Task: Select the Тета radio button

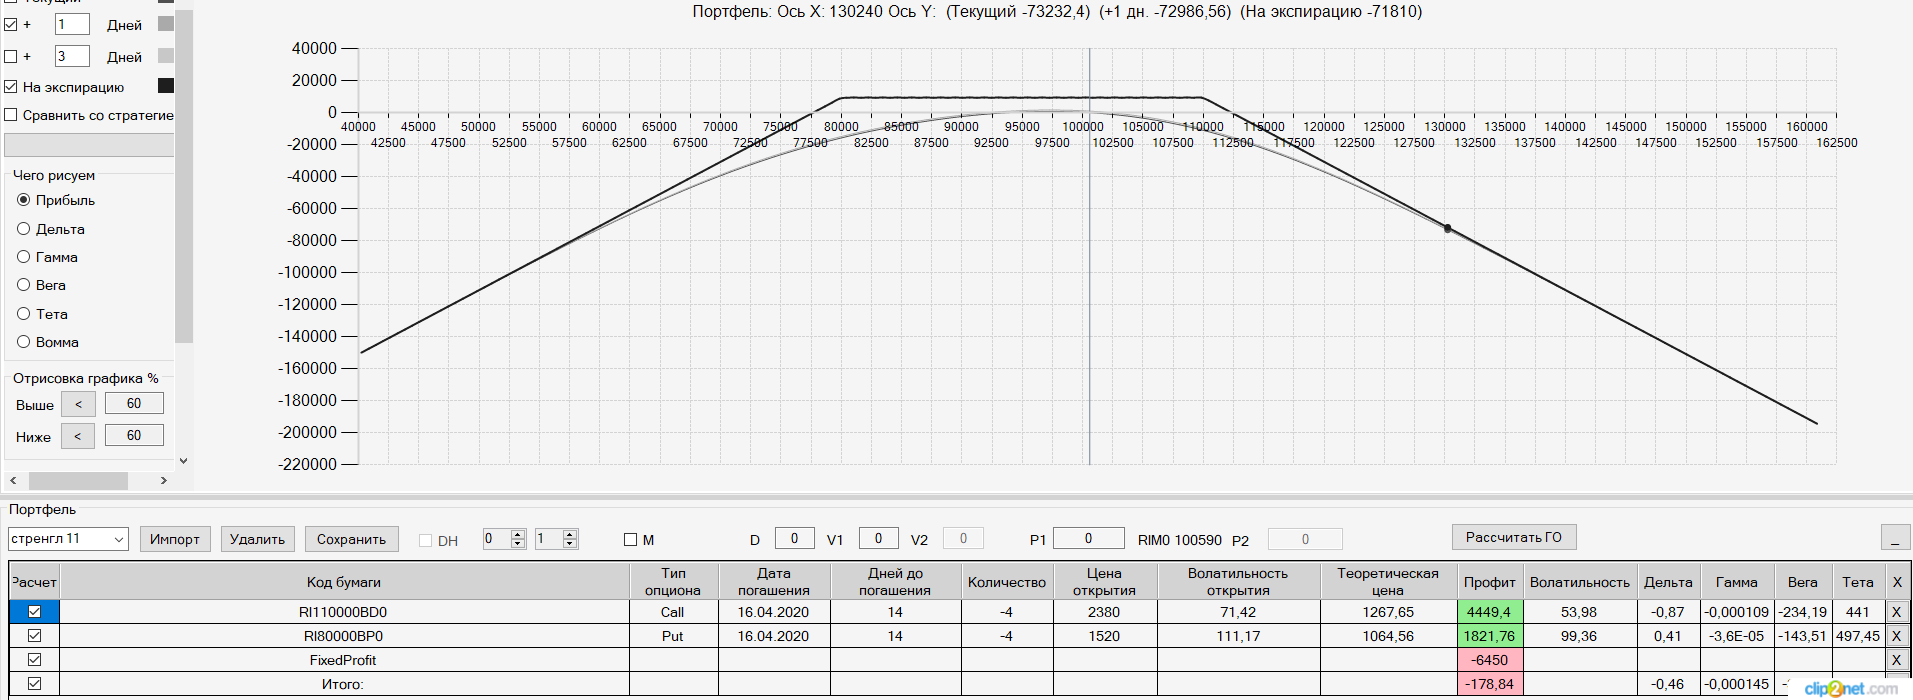Action: 24,314
